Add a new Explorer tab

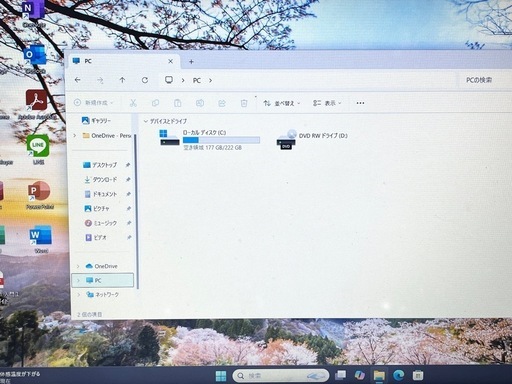pyautogui.click(x=191, y=62)
